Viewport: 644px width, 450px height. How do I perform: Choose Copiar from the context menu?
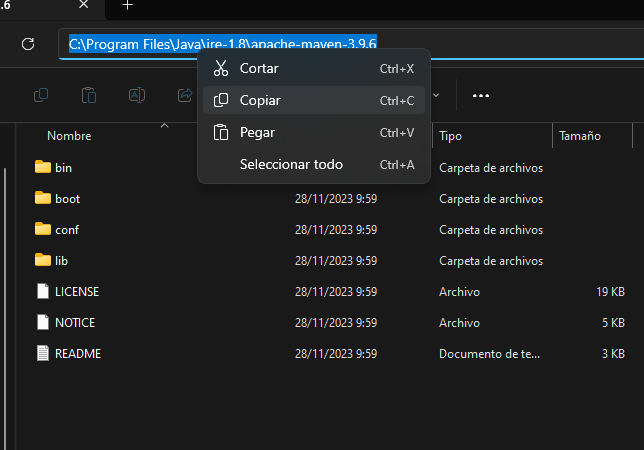tap(314, 100)
